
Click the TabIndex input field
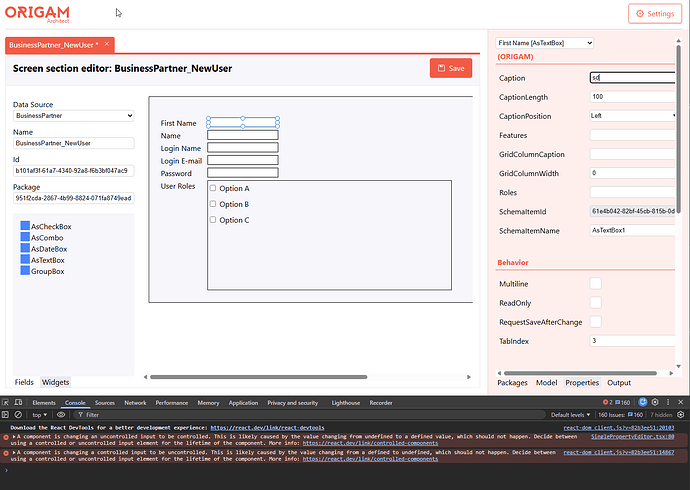(632, 341)
